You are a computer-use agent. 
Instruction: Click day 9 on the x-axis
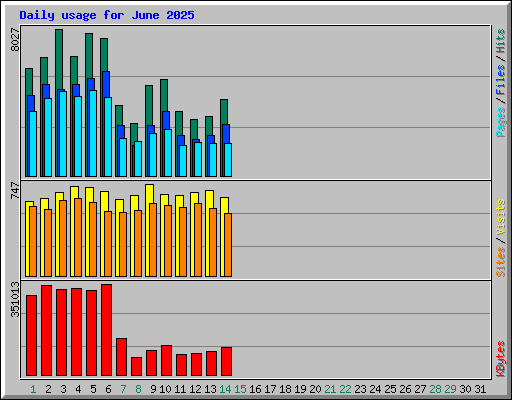[153, 389]
